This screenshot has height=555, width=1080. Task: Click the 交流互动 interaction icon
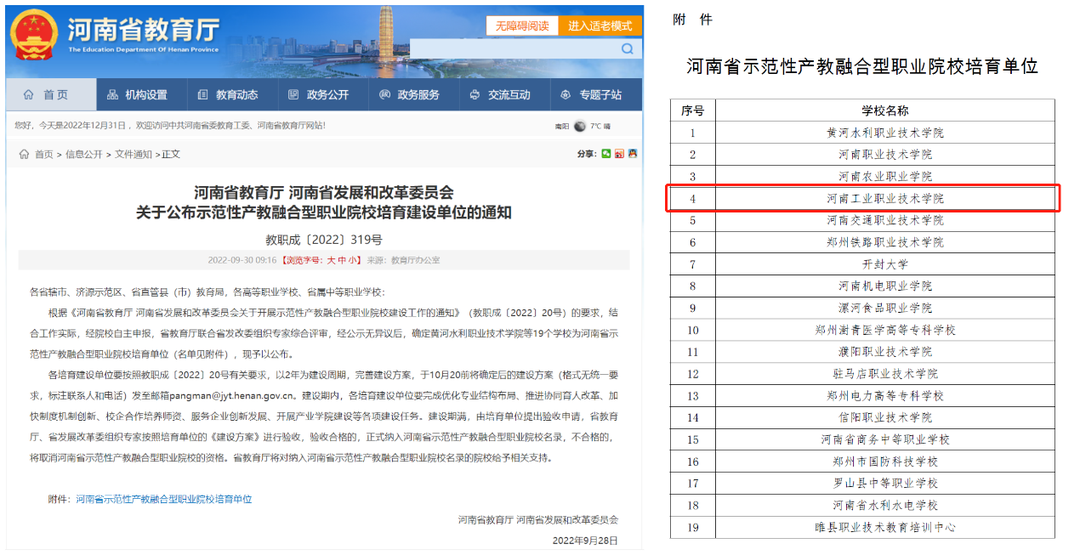pyautogui.click(x=475, y=94)
